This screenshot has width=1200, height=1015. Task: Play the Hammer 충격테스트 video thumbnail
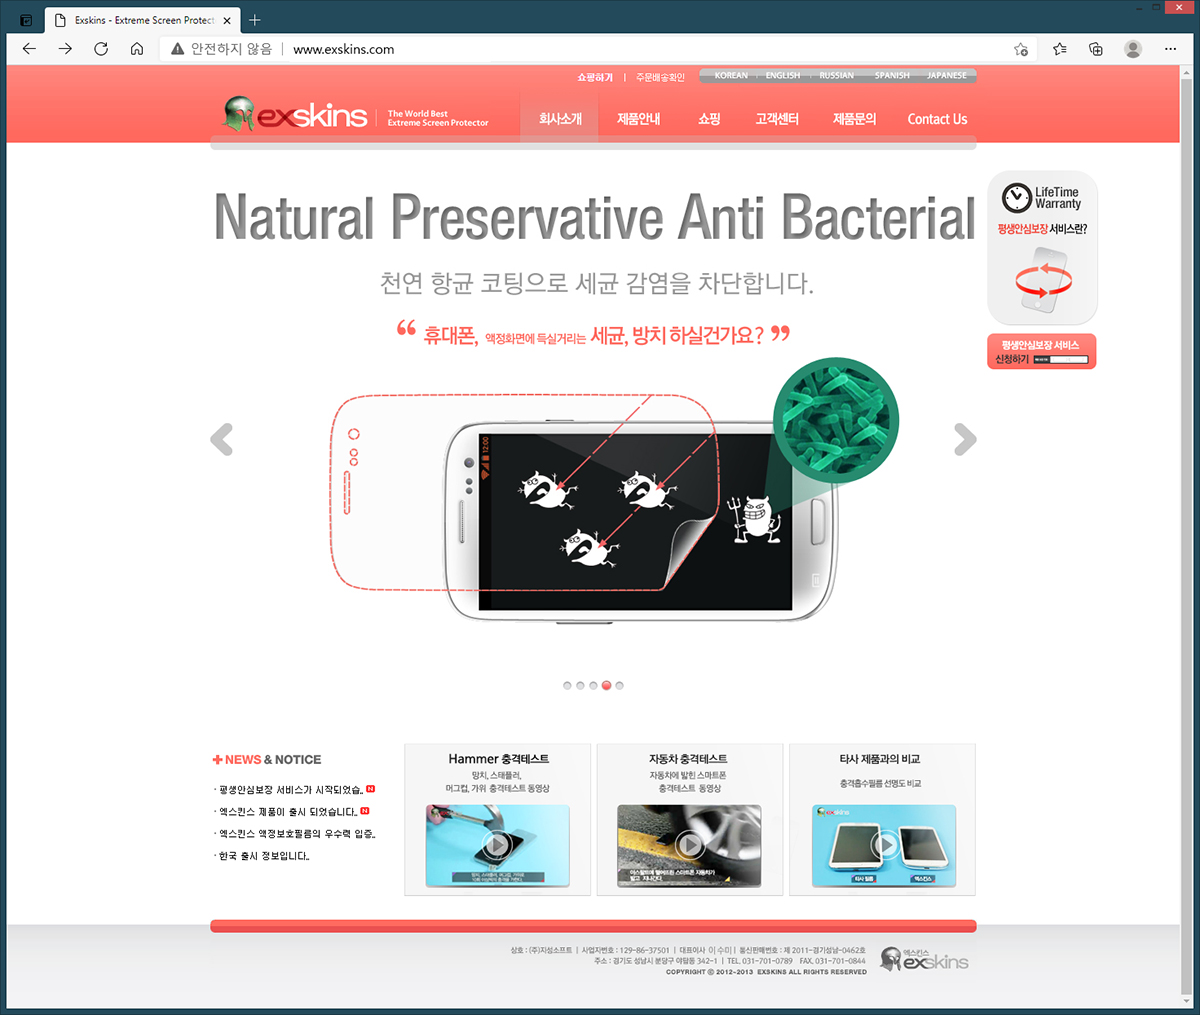pos(497,846)
